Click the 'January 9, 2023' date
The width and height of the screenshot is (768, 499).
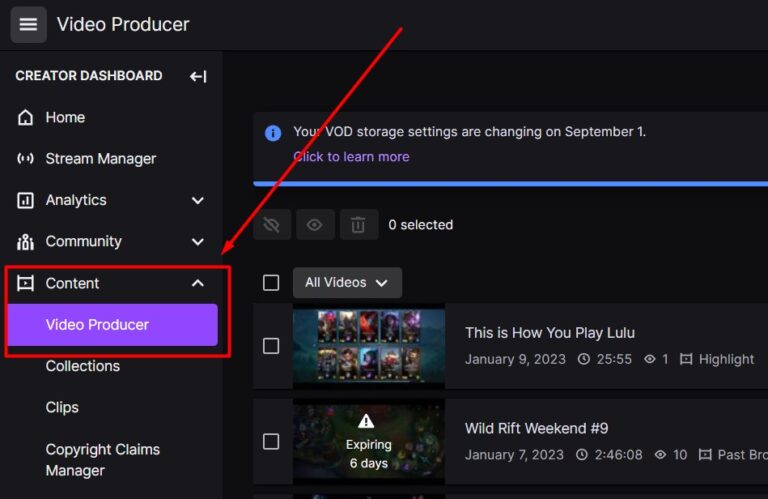(515, 359)
